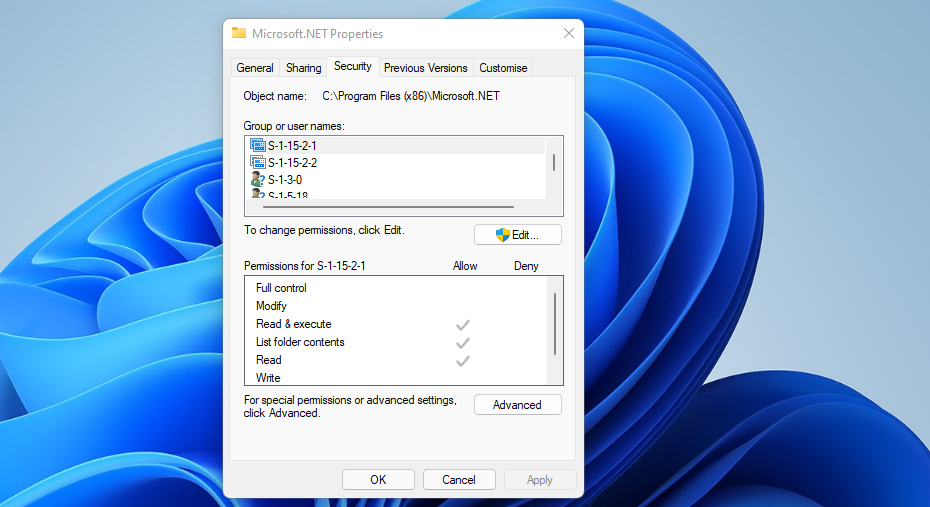Open the General tab
The width and height of the screenshot is (930, 507).
[x=255, y=68]
